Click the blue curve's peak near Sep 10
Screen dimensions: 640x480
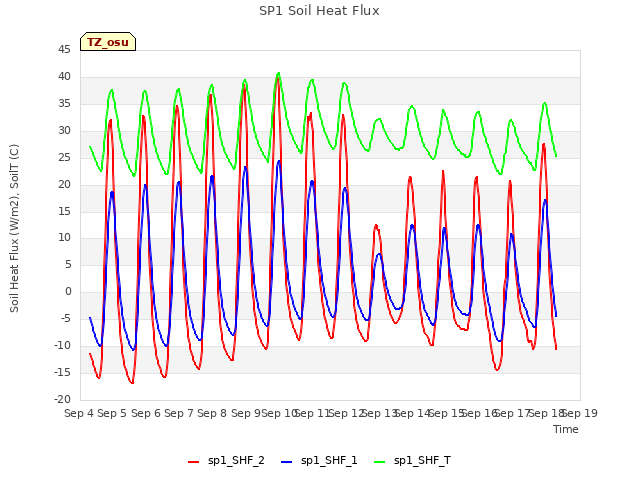[x=279, y=161]
